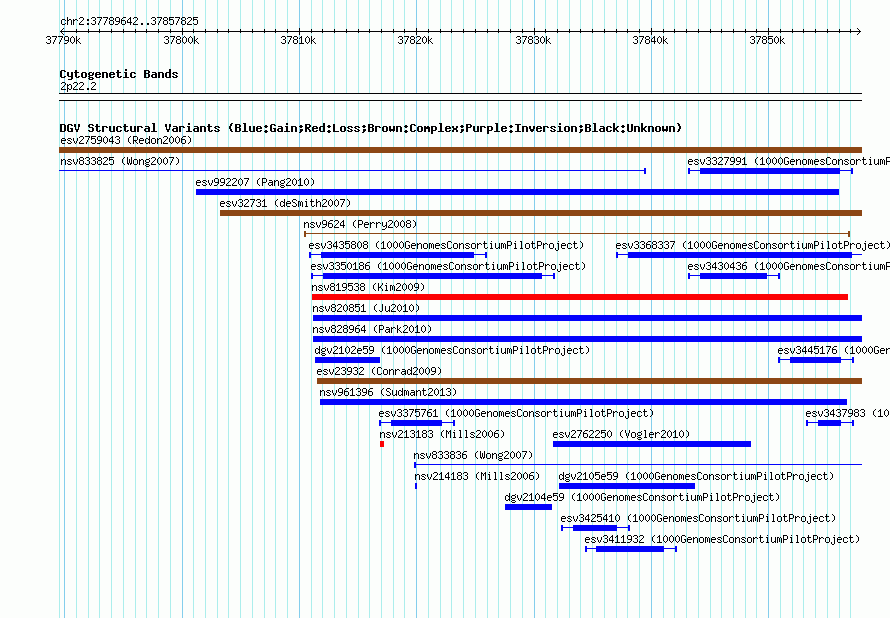Open the esv3425410 variant label
890x618 pixels.
pyautogui.click(x=698, y=518)
